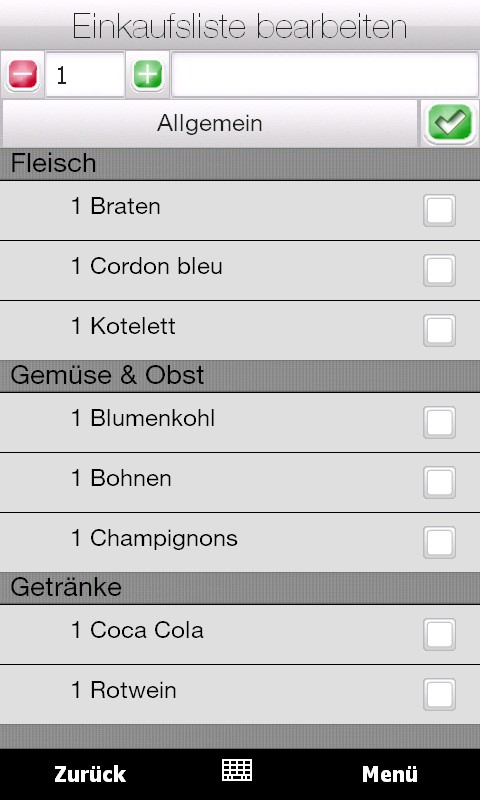Go back with Zurück softkey
480x800 pixels.
point(90,774)
